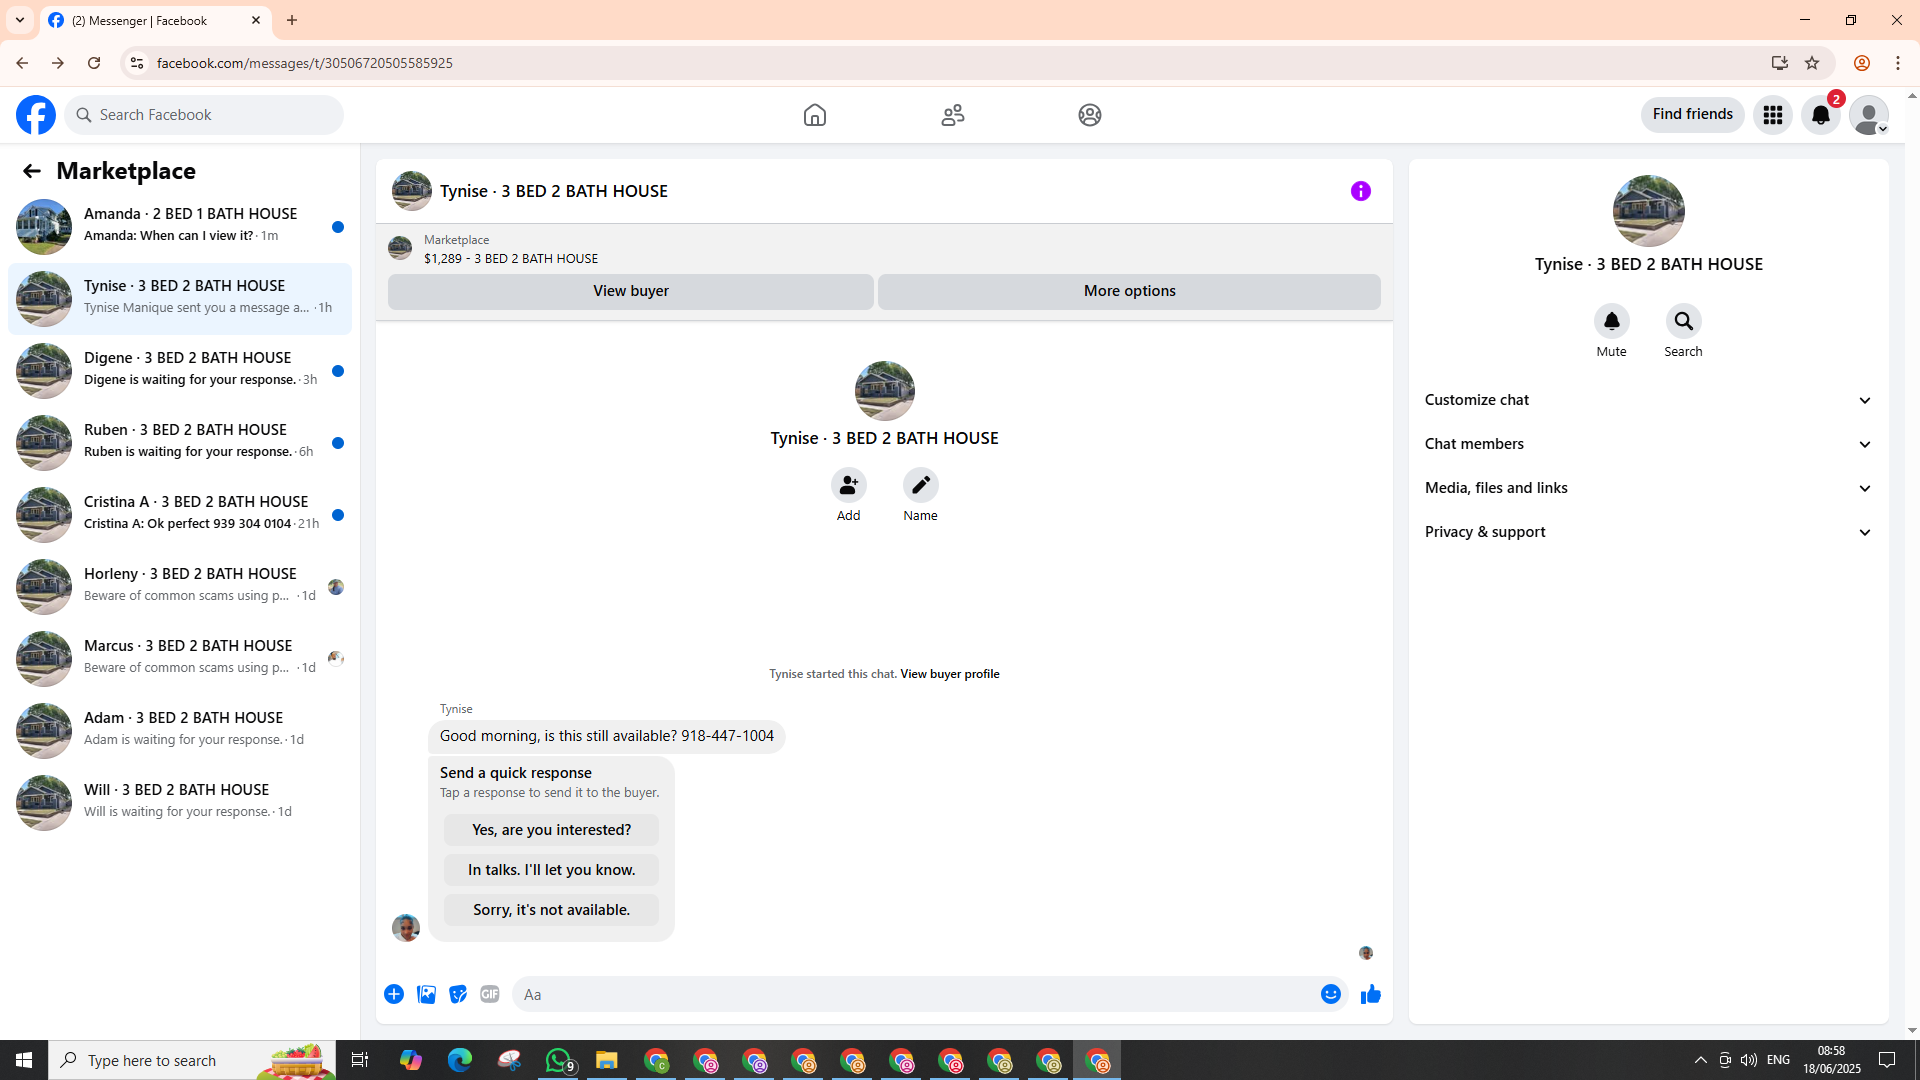Go back from Marketplace chat list
This screenshot has height=1080, width=1920.
32,171
